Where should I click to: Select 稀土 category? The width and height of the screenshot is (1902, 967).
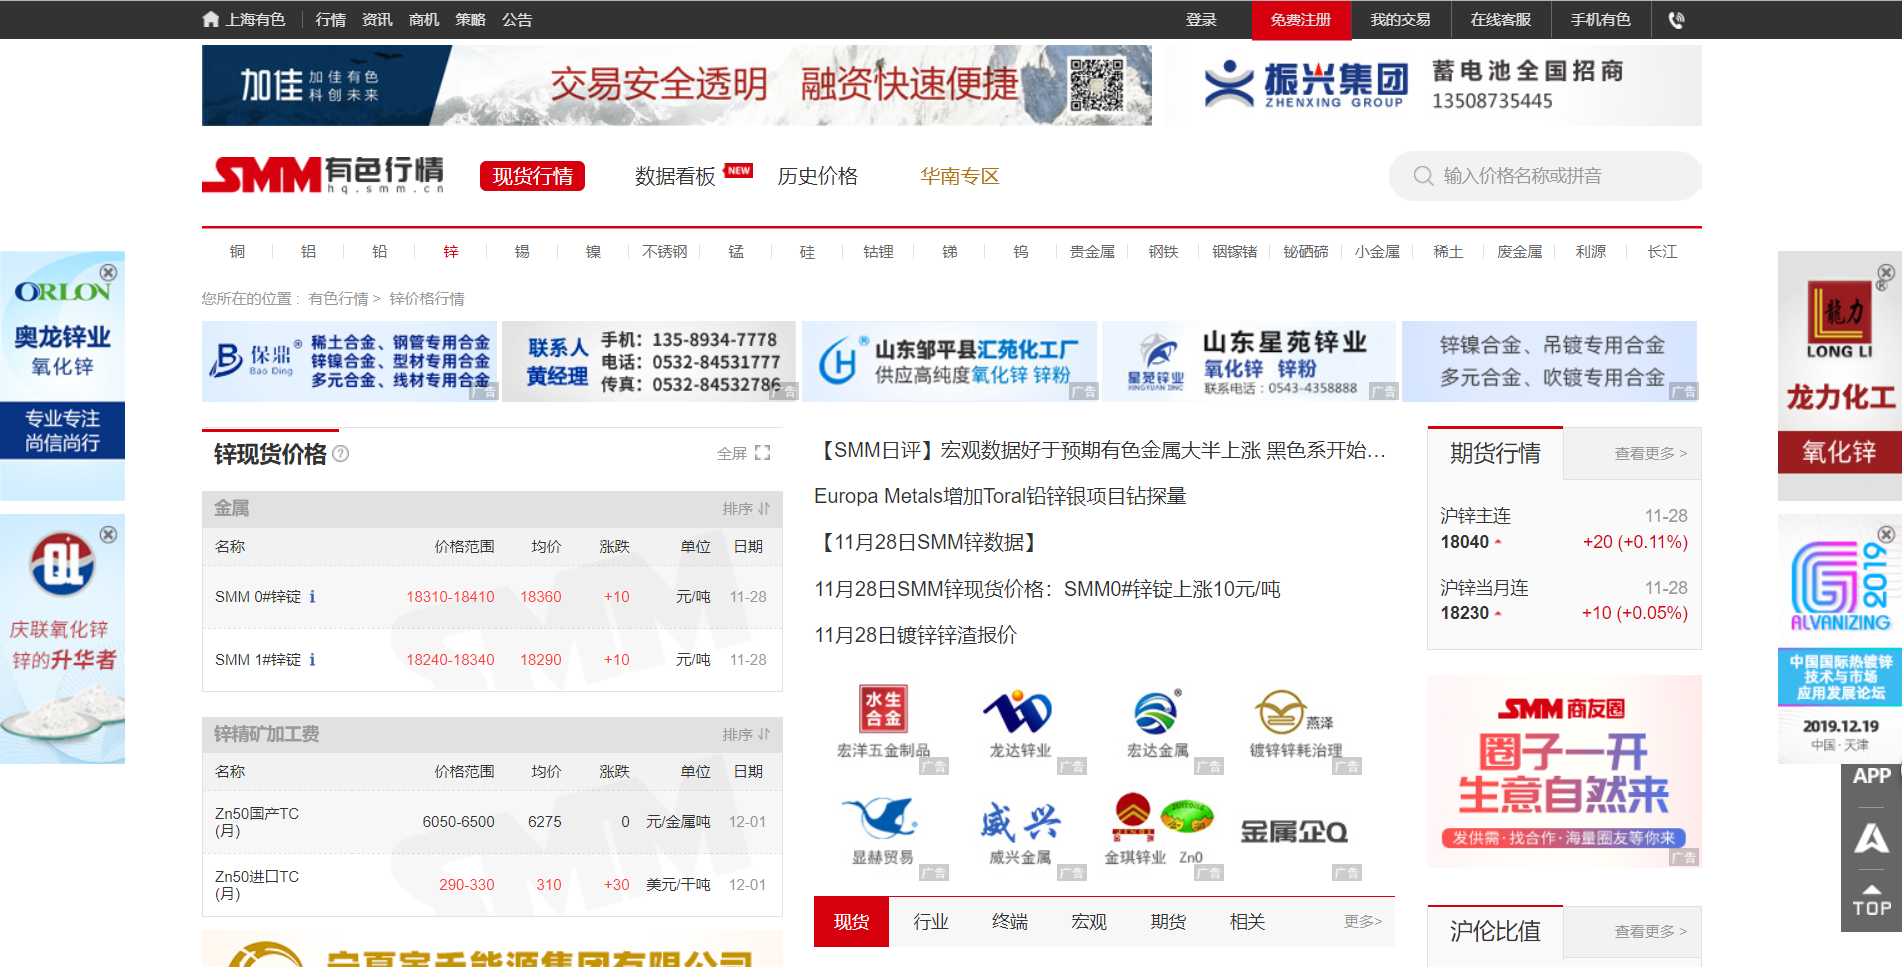point(1448,251)
